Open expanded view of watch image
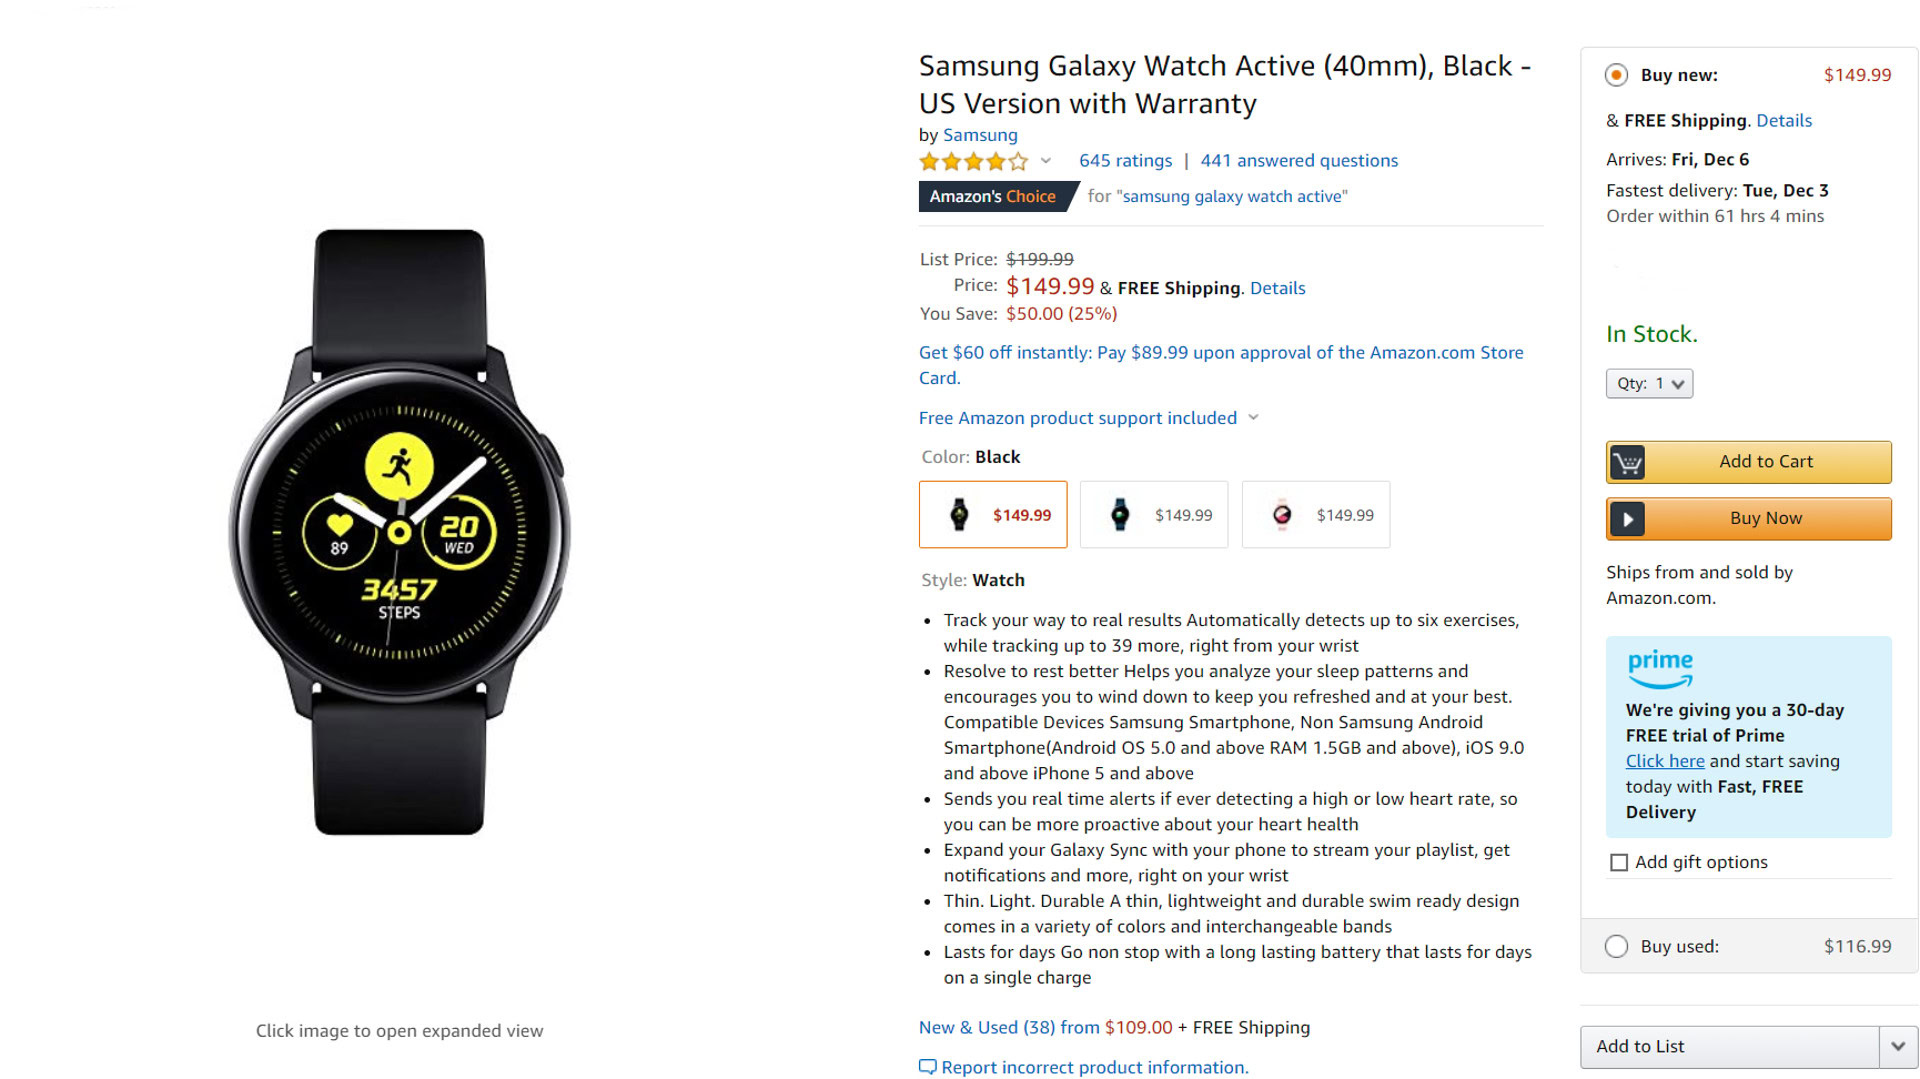Viewport: 1920px width, 1079px height. coord(399,531)
